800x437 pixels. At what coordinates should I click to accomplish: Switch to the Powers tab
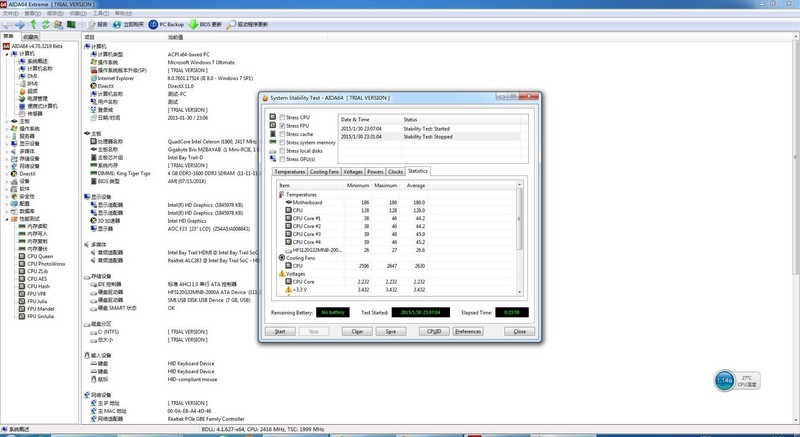click(376, 172)
